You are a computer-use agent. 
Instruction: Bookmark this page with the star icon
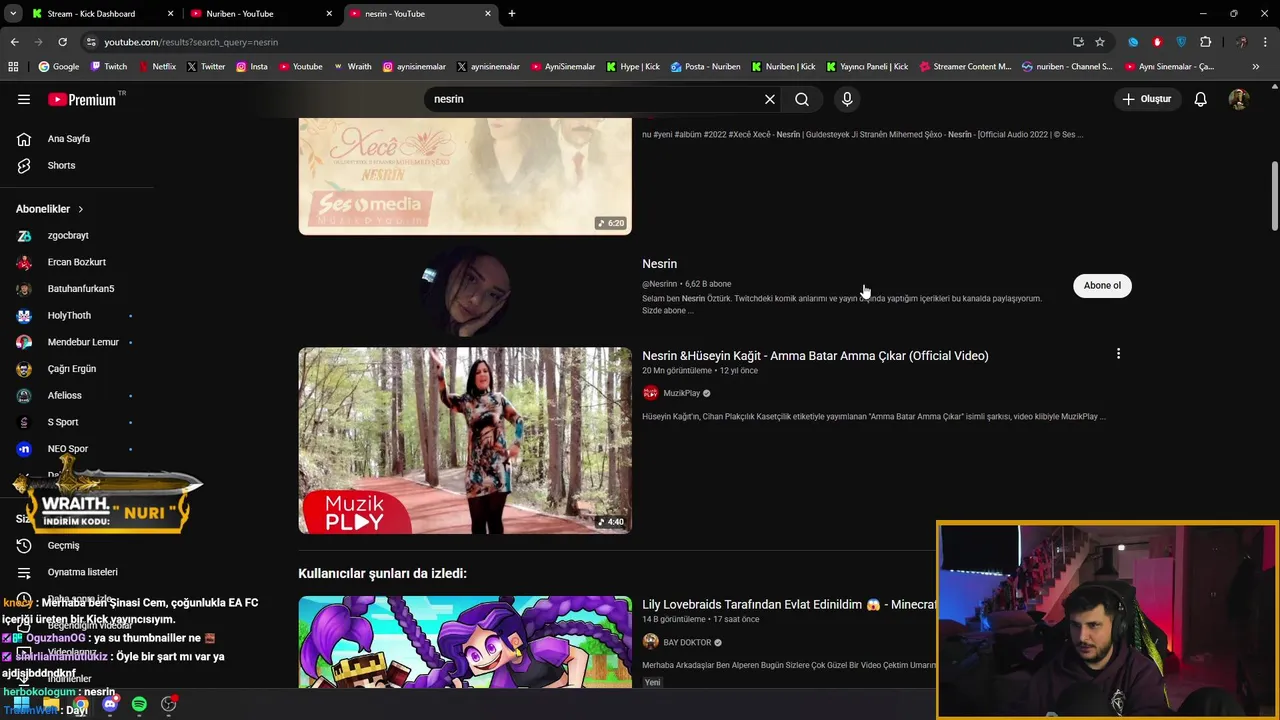pyautogui.click(x=1100, y=42)
